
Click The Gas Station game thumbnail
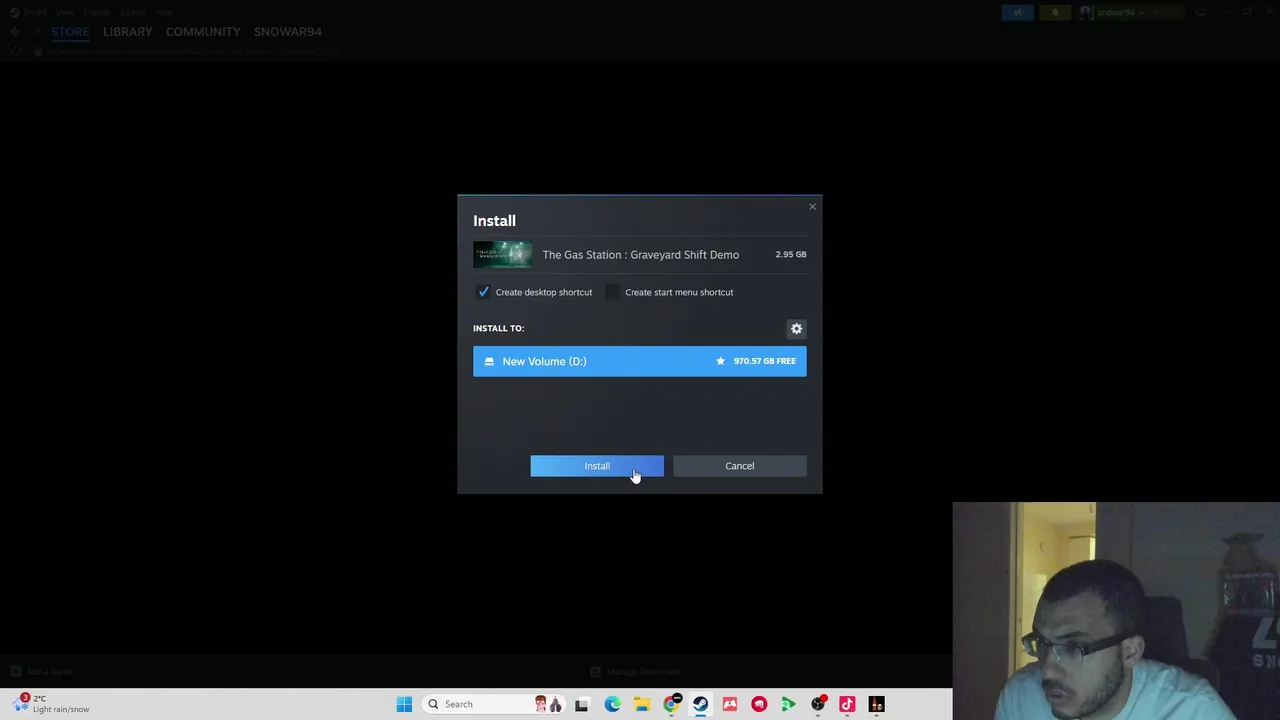tap(503, 254)
